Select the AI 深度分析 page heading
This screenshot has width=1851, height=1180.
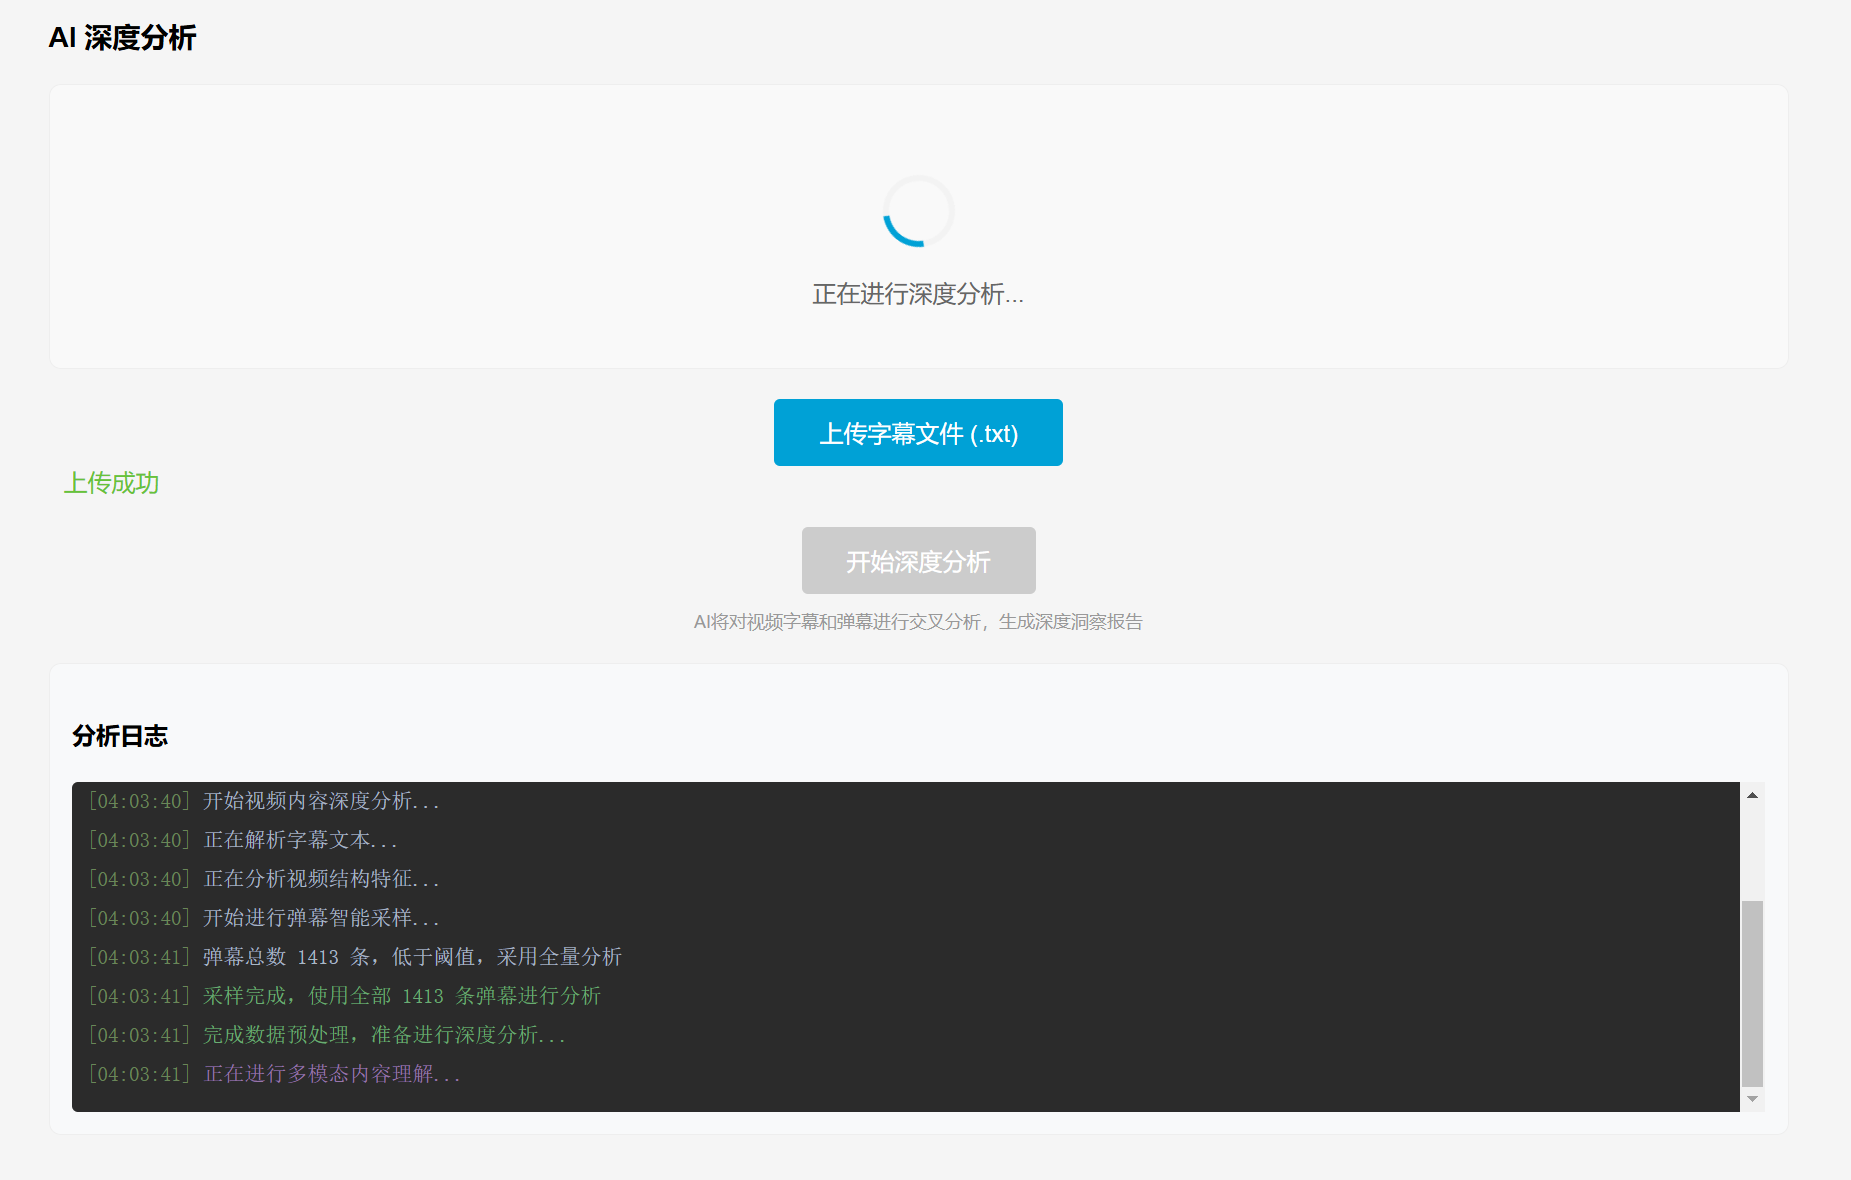pyautogui.click(x=122, y=38)
